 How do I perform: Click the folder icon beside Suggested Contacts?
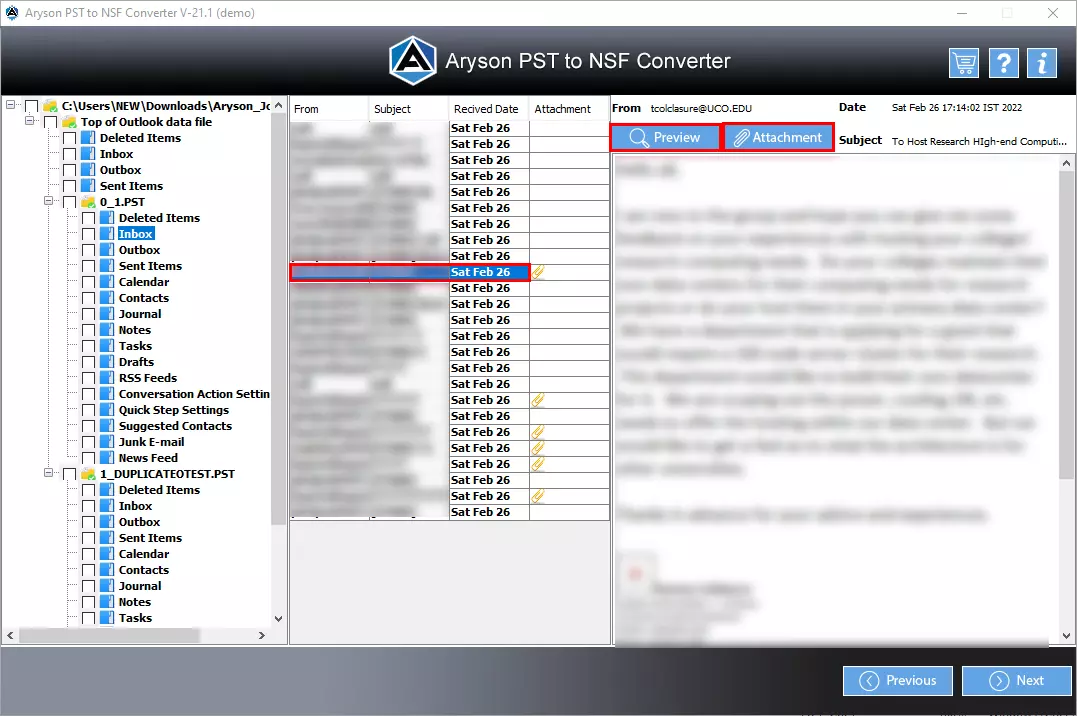[106, 426]
